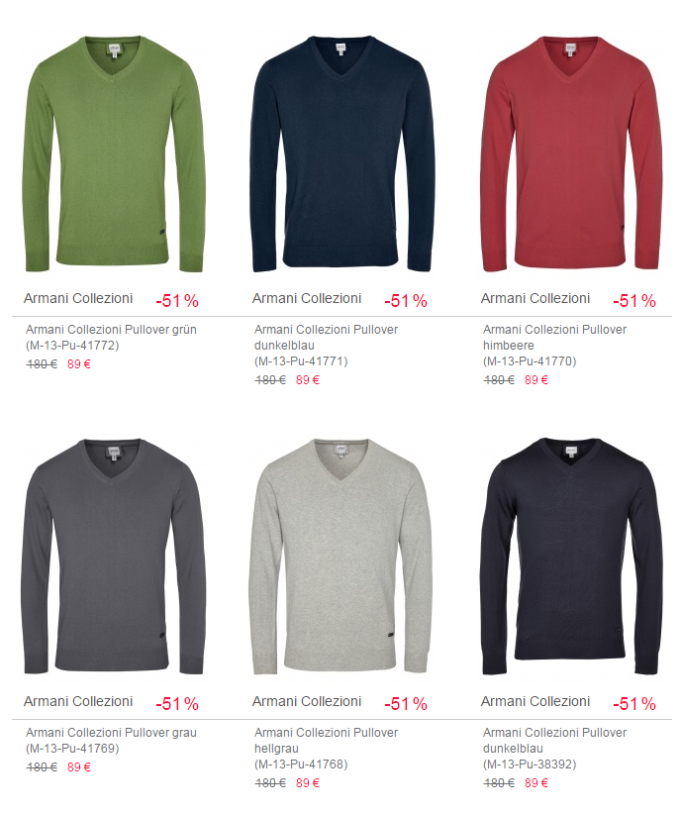
Task: Click 89 € price of himbeere pullover
Action: 536,380
